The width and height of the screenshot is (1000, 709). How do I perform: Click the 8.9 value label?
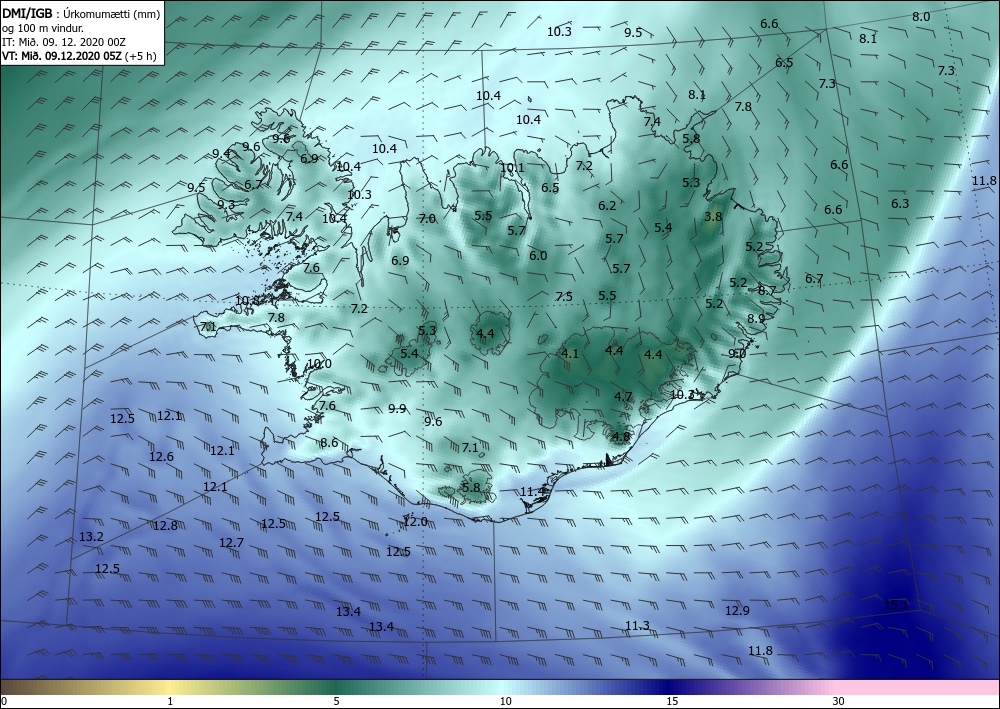756,319
